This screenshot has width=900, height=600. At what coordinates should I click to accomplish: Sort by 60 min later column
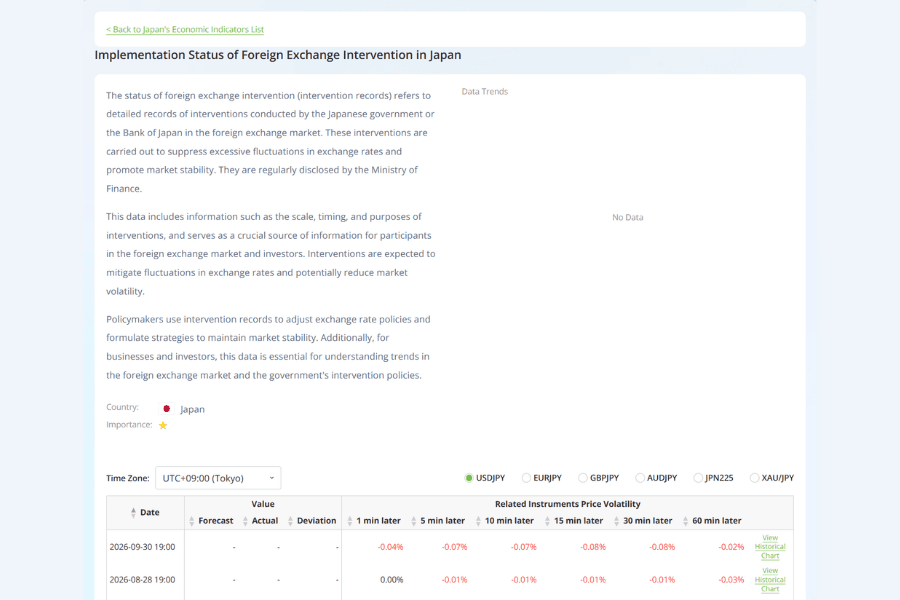click(712, 521)
